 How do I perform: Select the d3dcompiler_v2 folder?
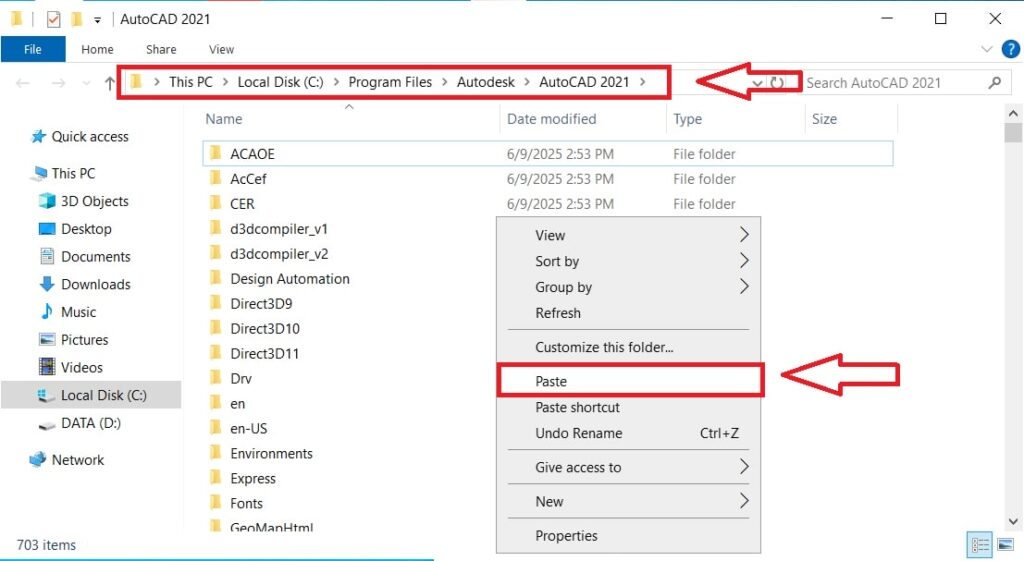coord(279,254)
